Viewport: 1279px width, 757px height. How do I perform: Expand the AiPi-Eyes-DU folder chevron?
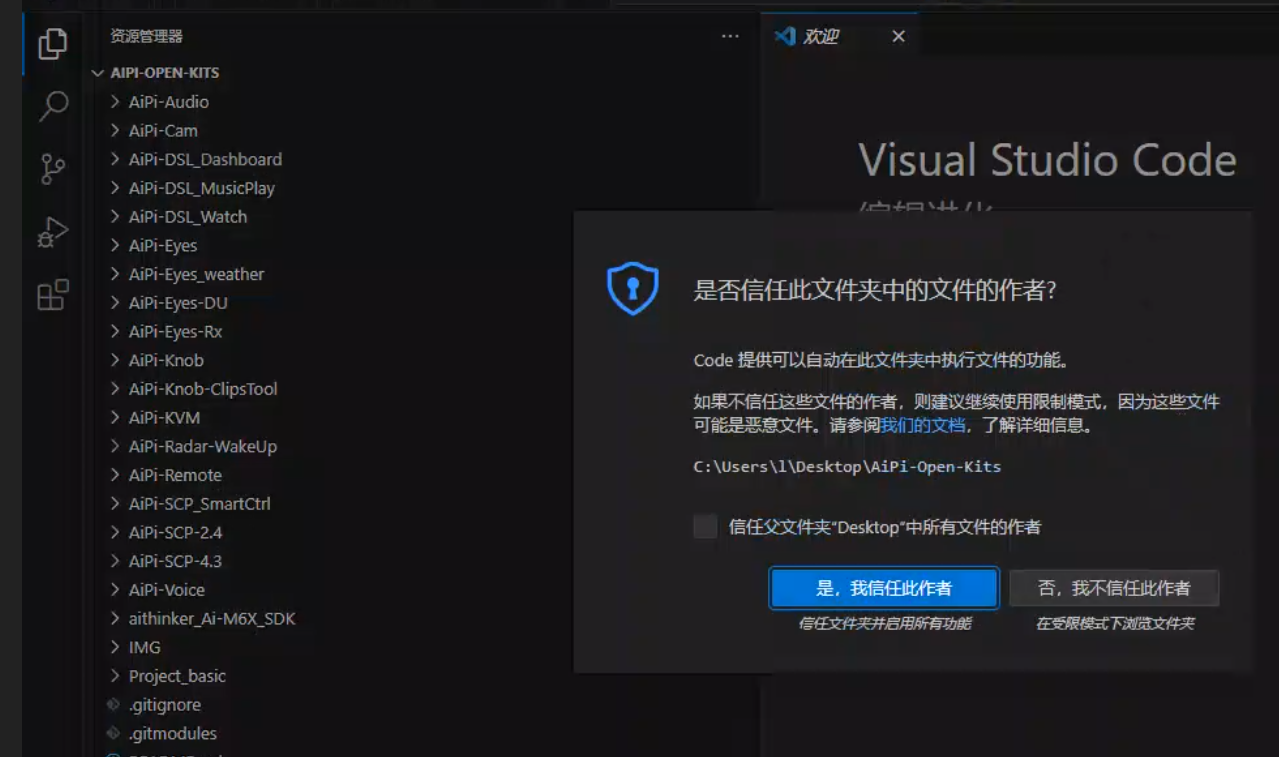115,303
